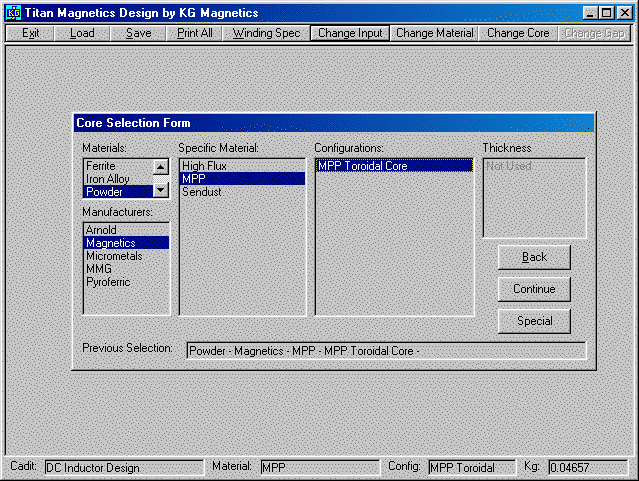Choose MMG from Manufacturers list
The image size is (639, 481).
coord(126,269)
